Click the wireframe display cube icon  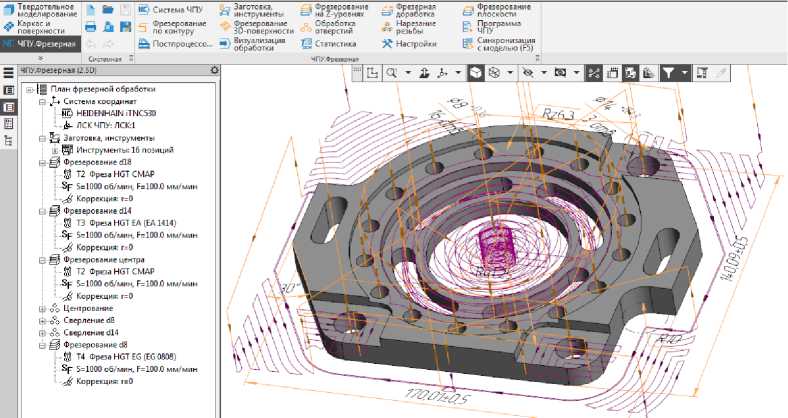tap(495, 73)
